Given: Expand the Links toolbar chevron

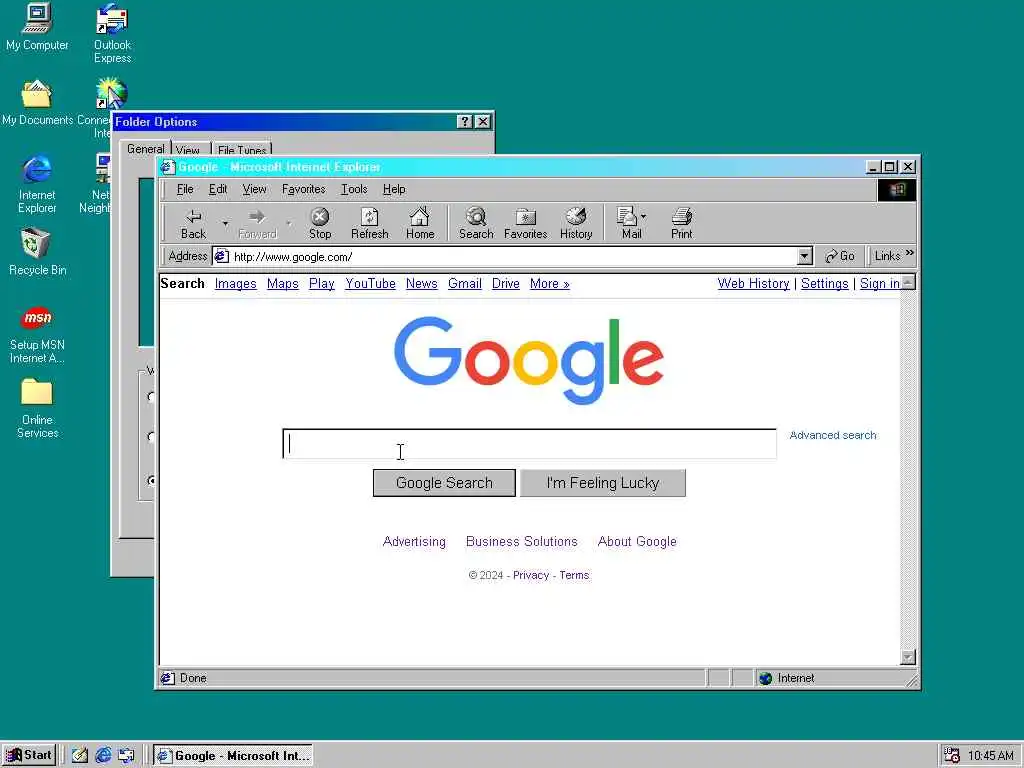Looking at the screenshot, I should tap(910, 253).
